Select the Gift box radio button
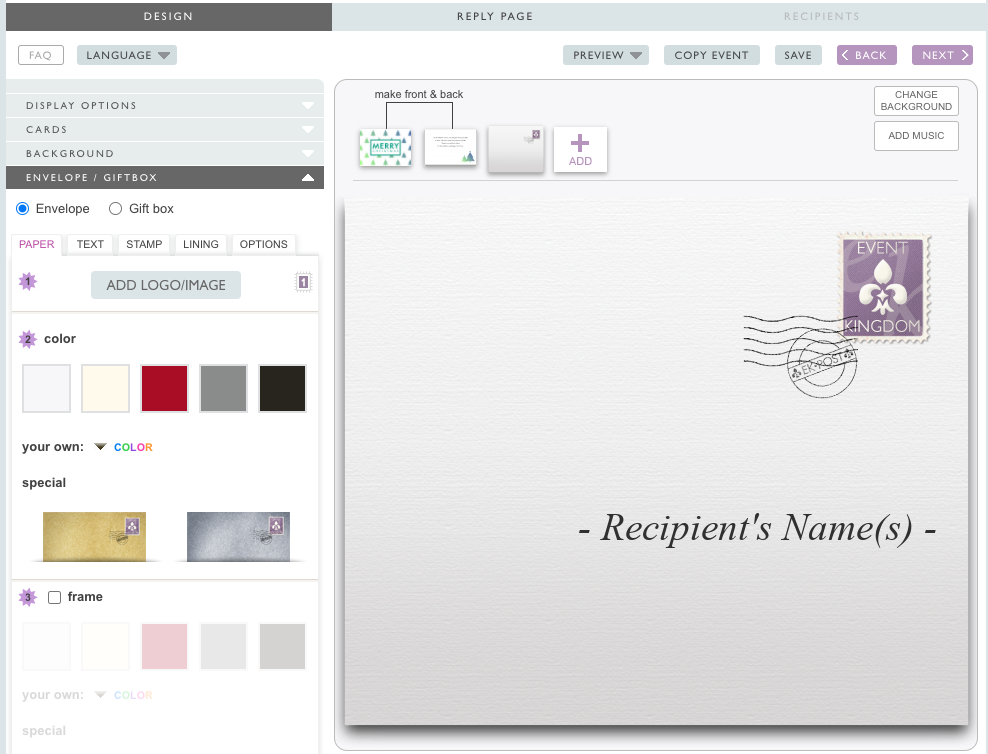988x754 pixels. pos(115,209)
